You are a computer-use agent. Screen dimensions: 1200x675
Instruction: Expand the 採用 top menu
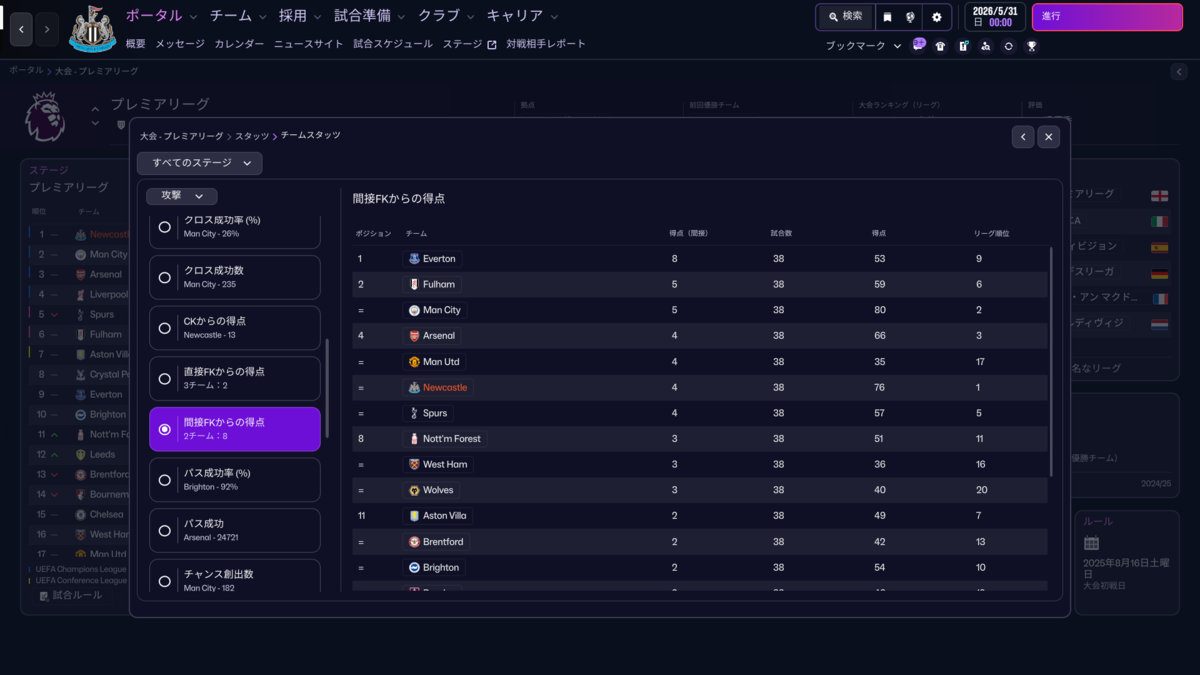[x=300, y=16]
